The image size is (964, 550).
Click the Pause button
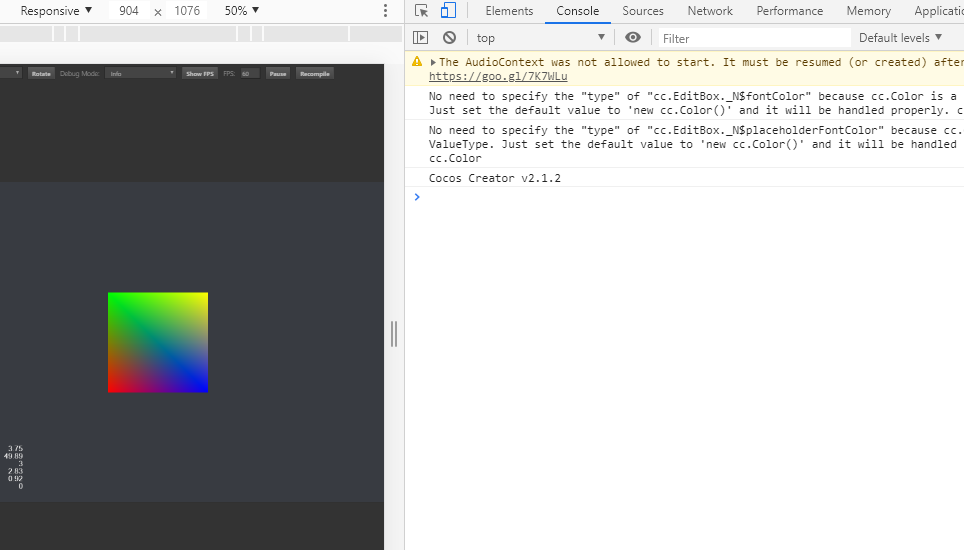point(278,74)
